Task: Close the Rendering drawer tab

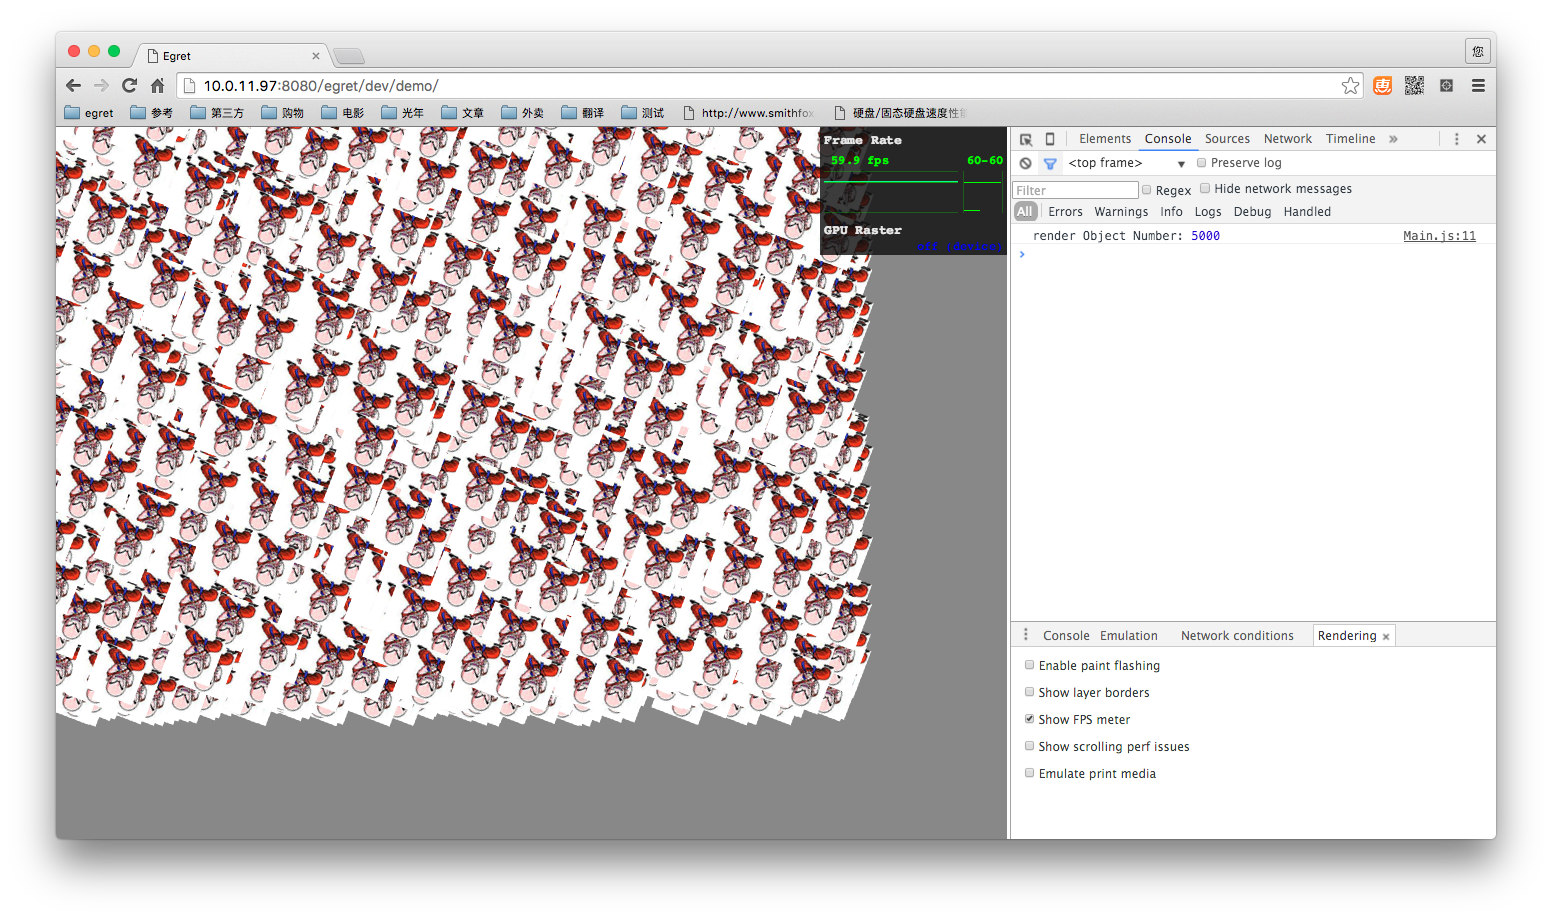Action: click(x=1386, y=637)
